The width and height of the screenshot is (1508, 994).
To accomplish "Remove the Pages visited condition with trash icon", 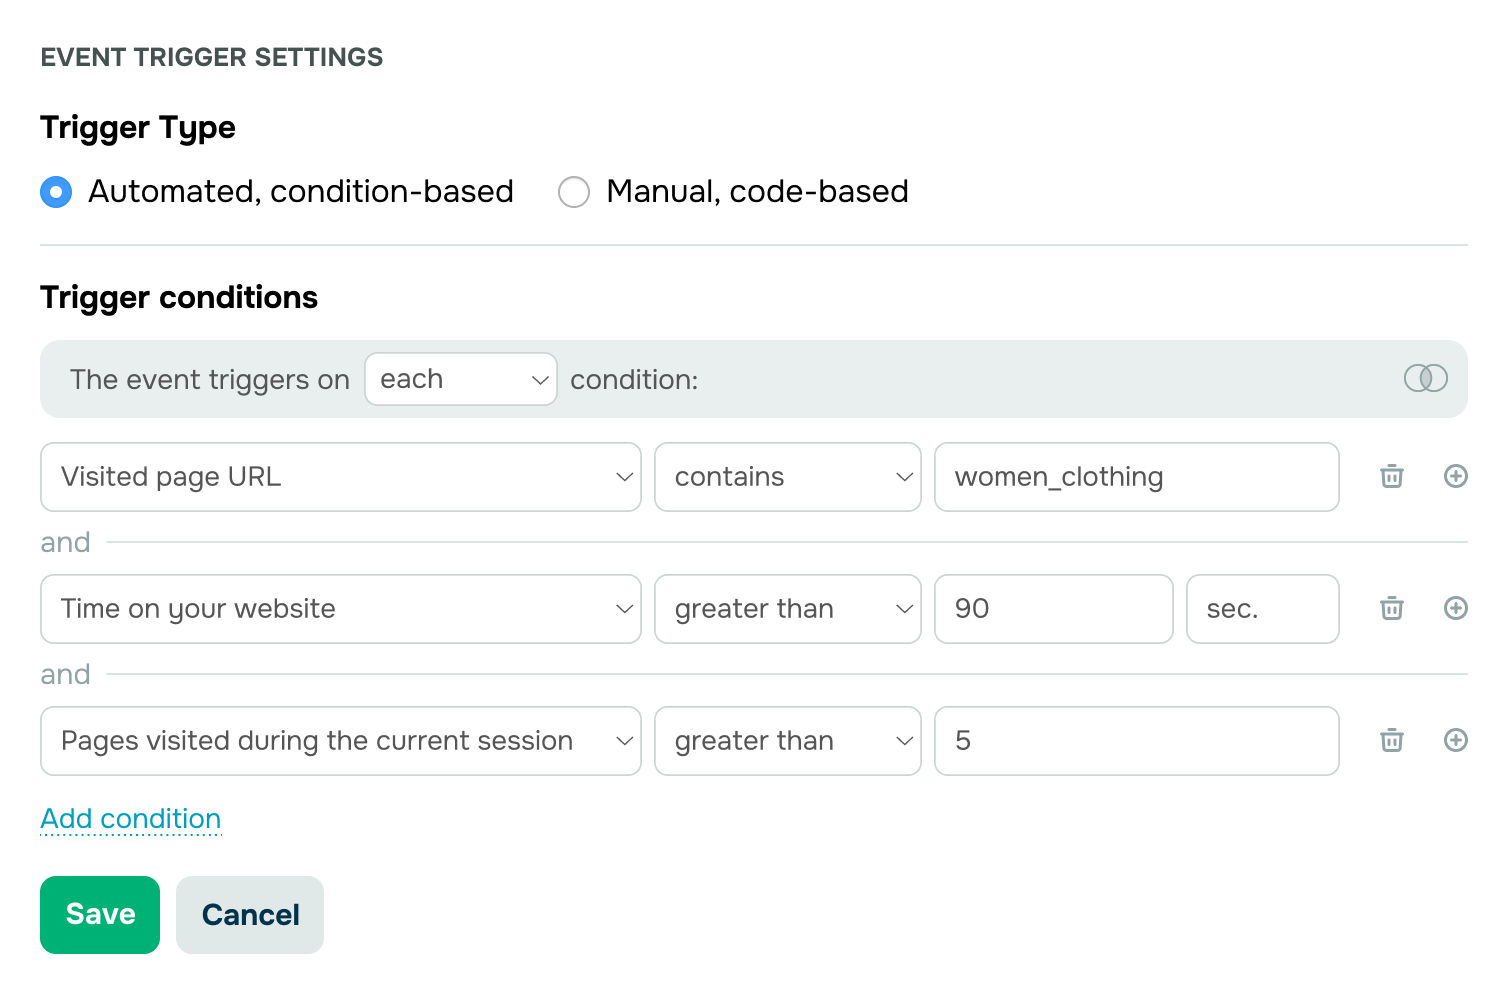I will click(1392, 740).
